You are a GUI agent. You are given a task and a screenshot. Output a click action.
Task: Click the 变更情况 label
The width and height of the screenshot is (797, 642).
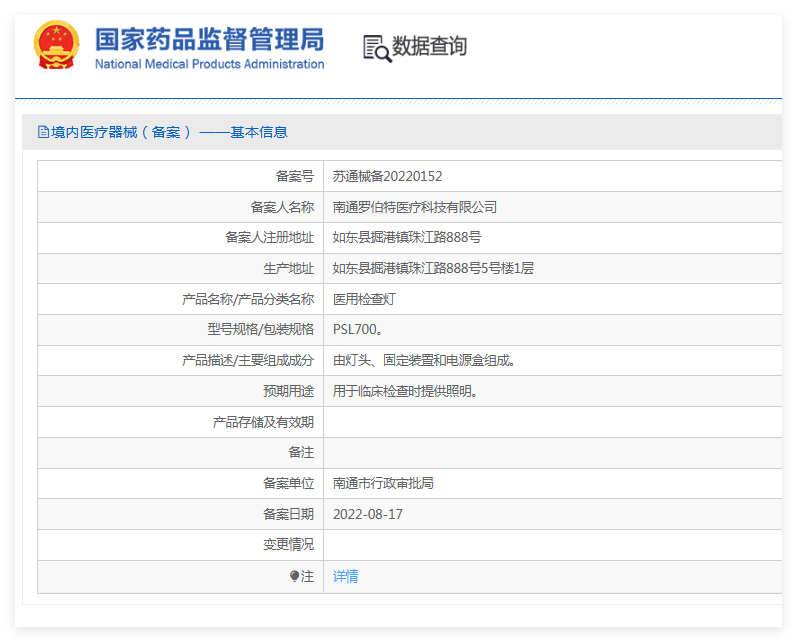pos(288,544)
